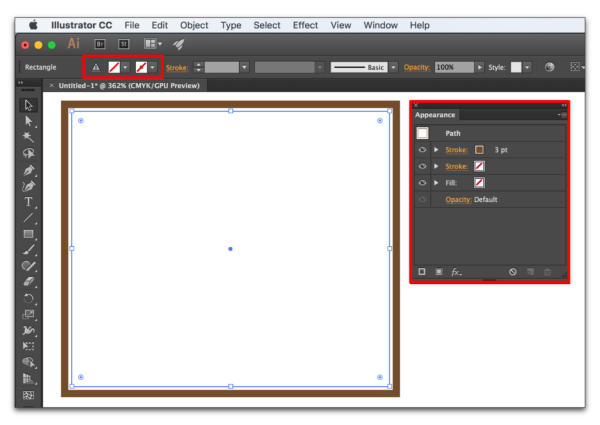Click the Add New Effect fx icon
The height and width of the screenshot is (425, 600).
[x=456, y=272]
